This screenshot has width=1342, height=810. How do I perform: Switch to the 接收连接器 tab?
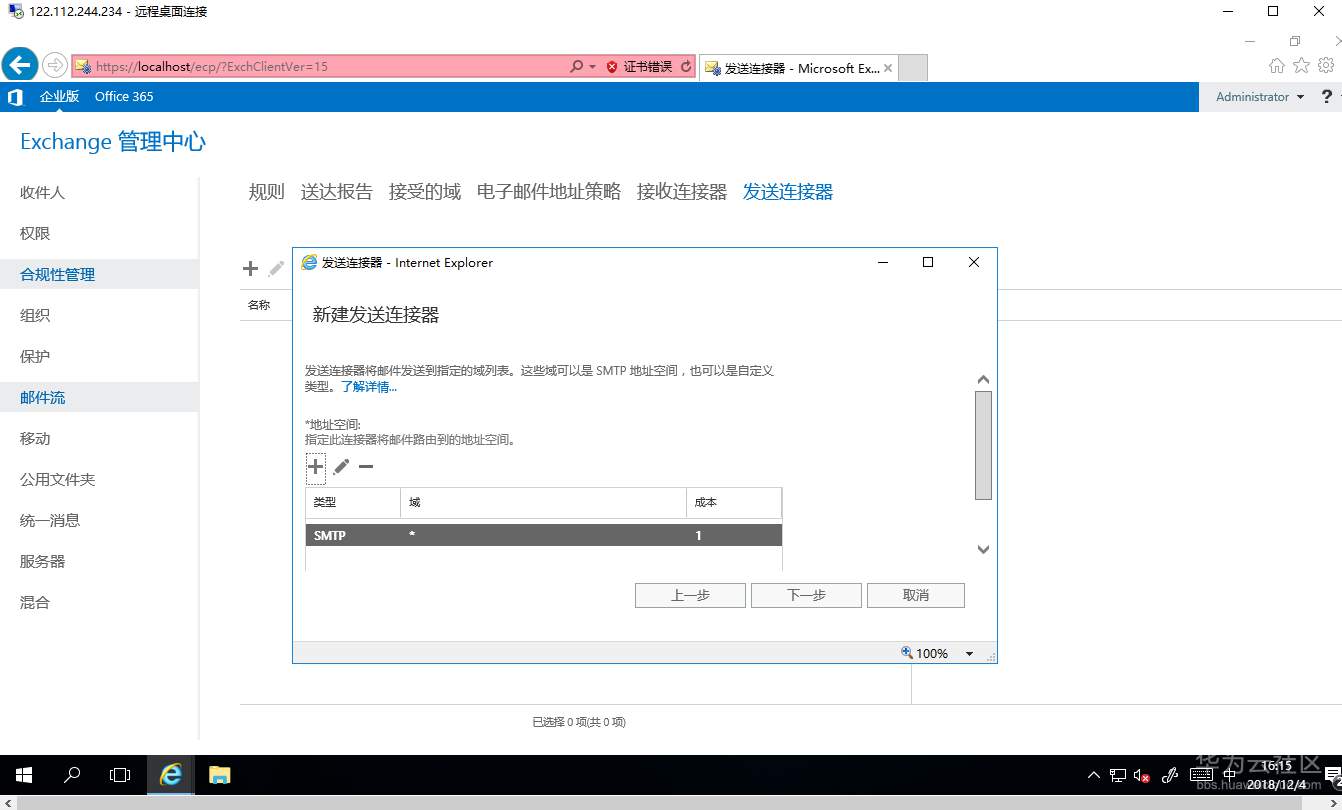coord(680,191)
